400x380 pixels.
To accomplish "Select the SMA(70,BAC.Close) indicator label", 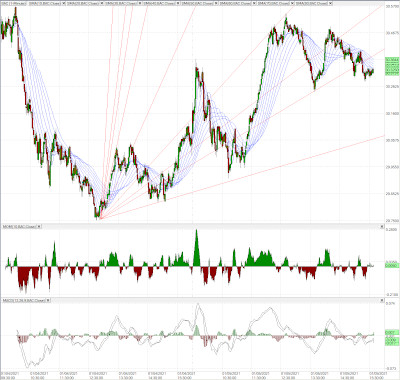I will 273,3.
